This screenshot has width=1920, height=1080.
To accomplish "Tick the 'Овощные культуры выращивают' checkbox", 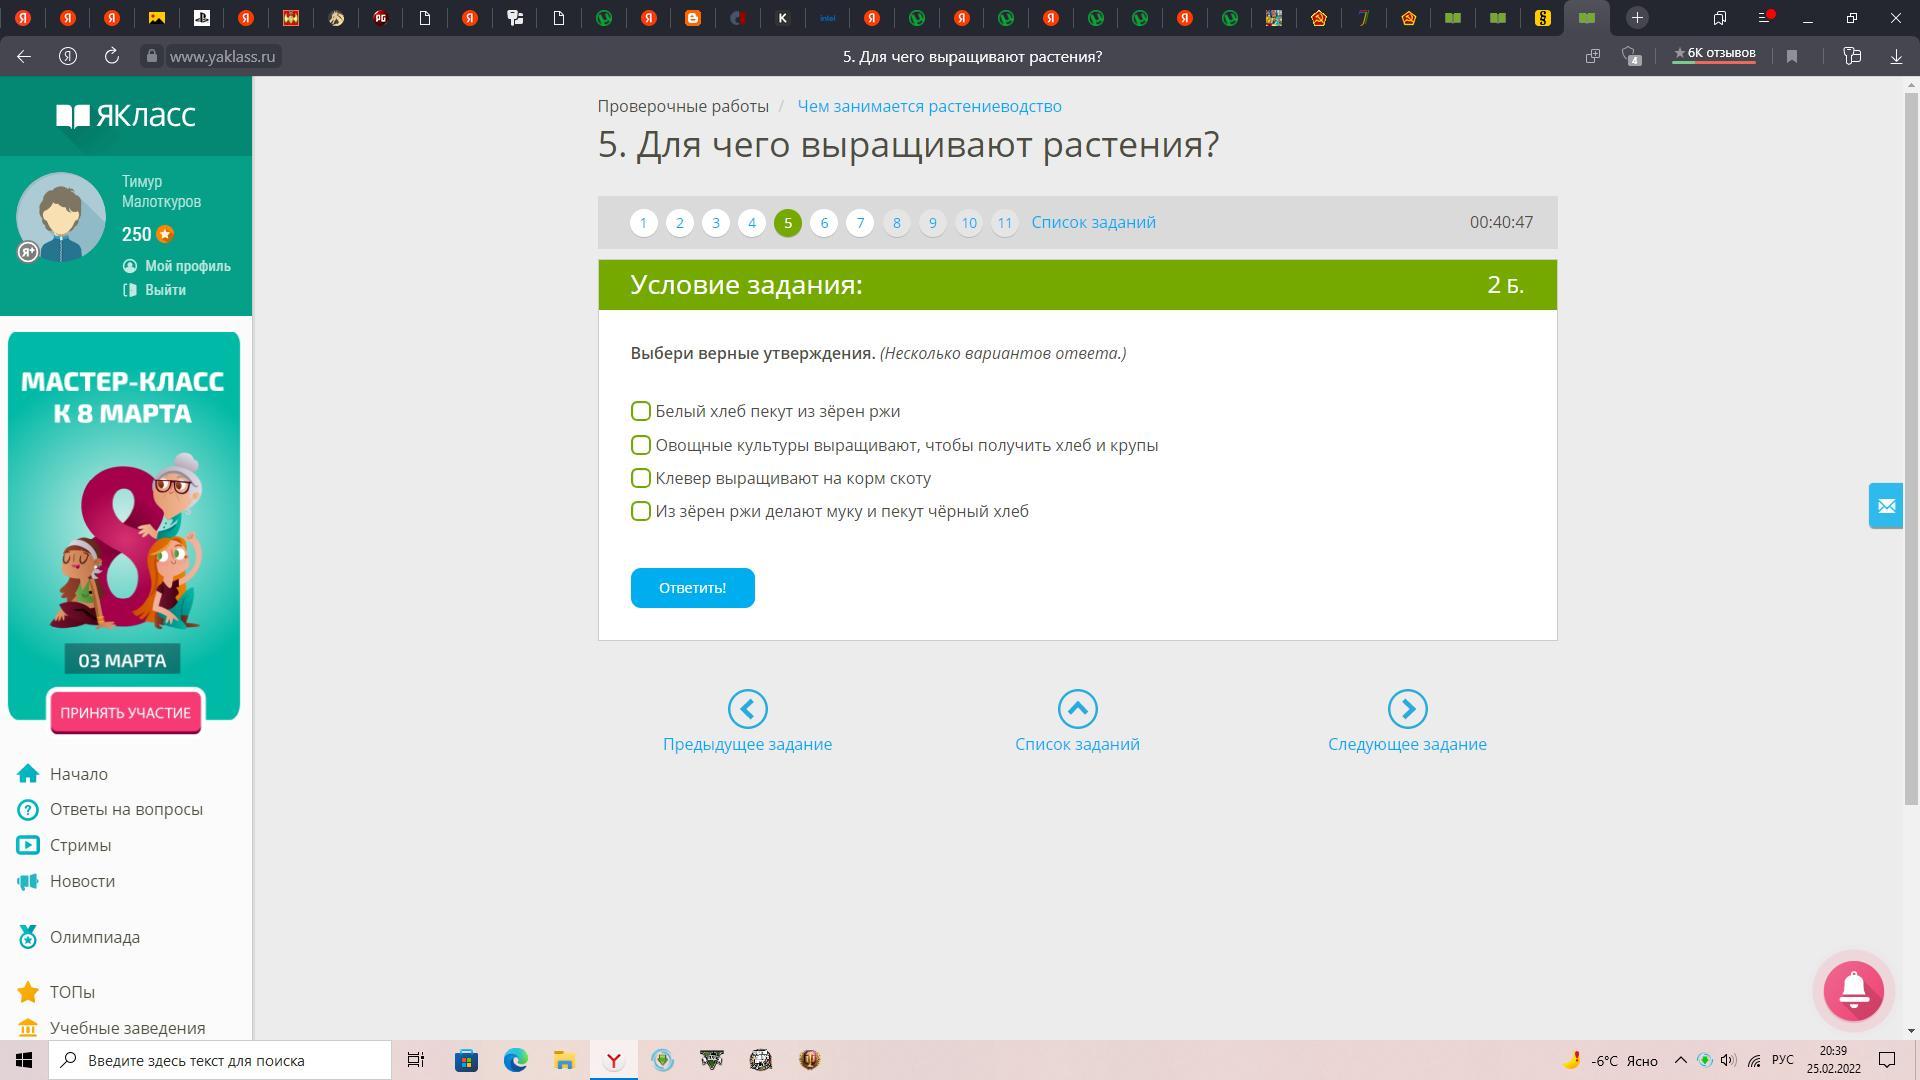I will (641, 445).
